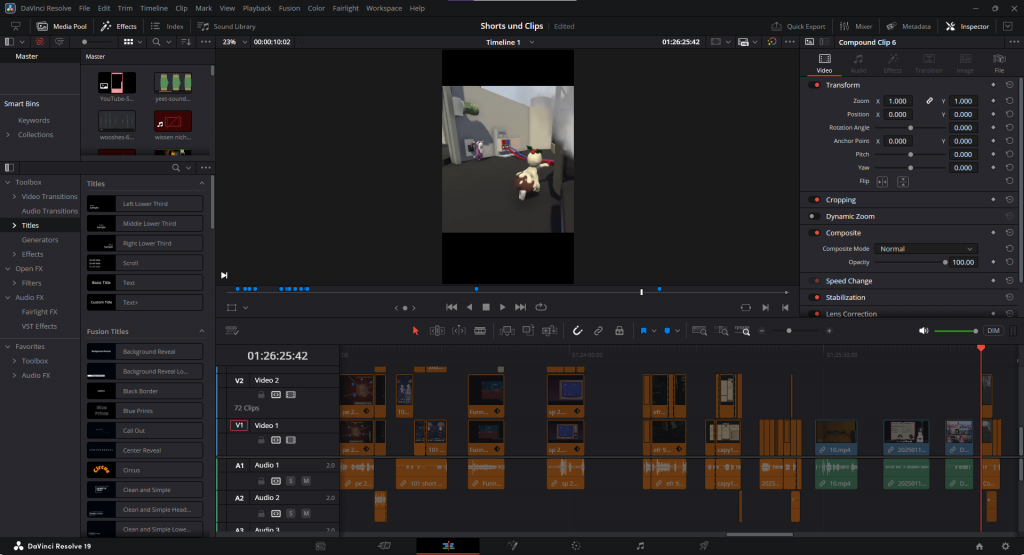This screenshot has height=555, width=1024.
Task: Click the Position Lock icon in toolbar
Action: (x=619, y=330)
